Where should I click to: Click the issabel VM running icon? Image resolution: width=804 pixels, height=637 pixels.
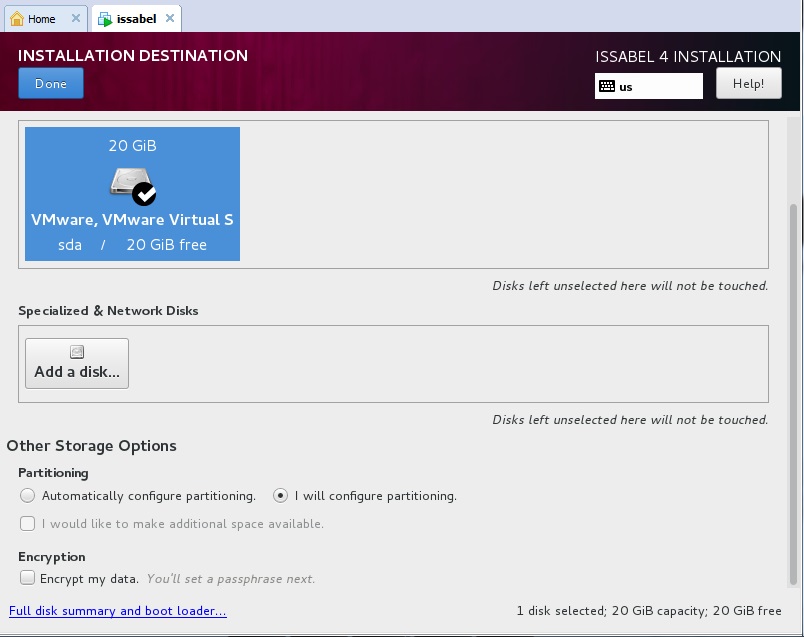pyautogui.click(x=105, y=19)
